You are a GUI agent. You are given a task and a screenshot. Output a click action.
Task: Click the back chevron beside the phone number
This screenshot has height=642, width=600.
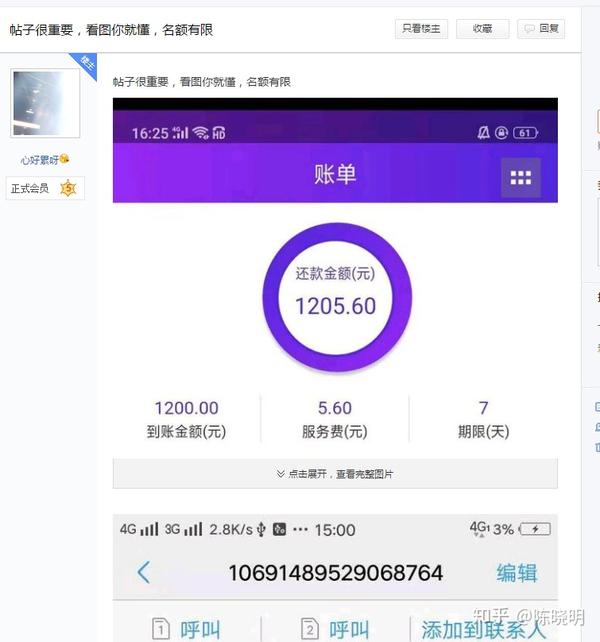[x=144, y=572]
